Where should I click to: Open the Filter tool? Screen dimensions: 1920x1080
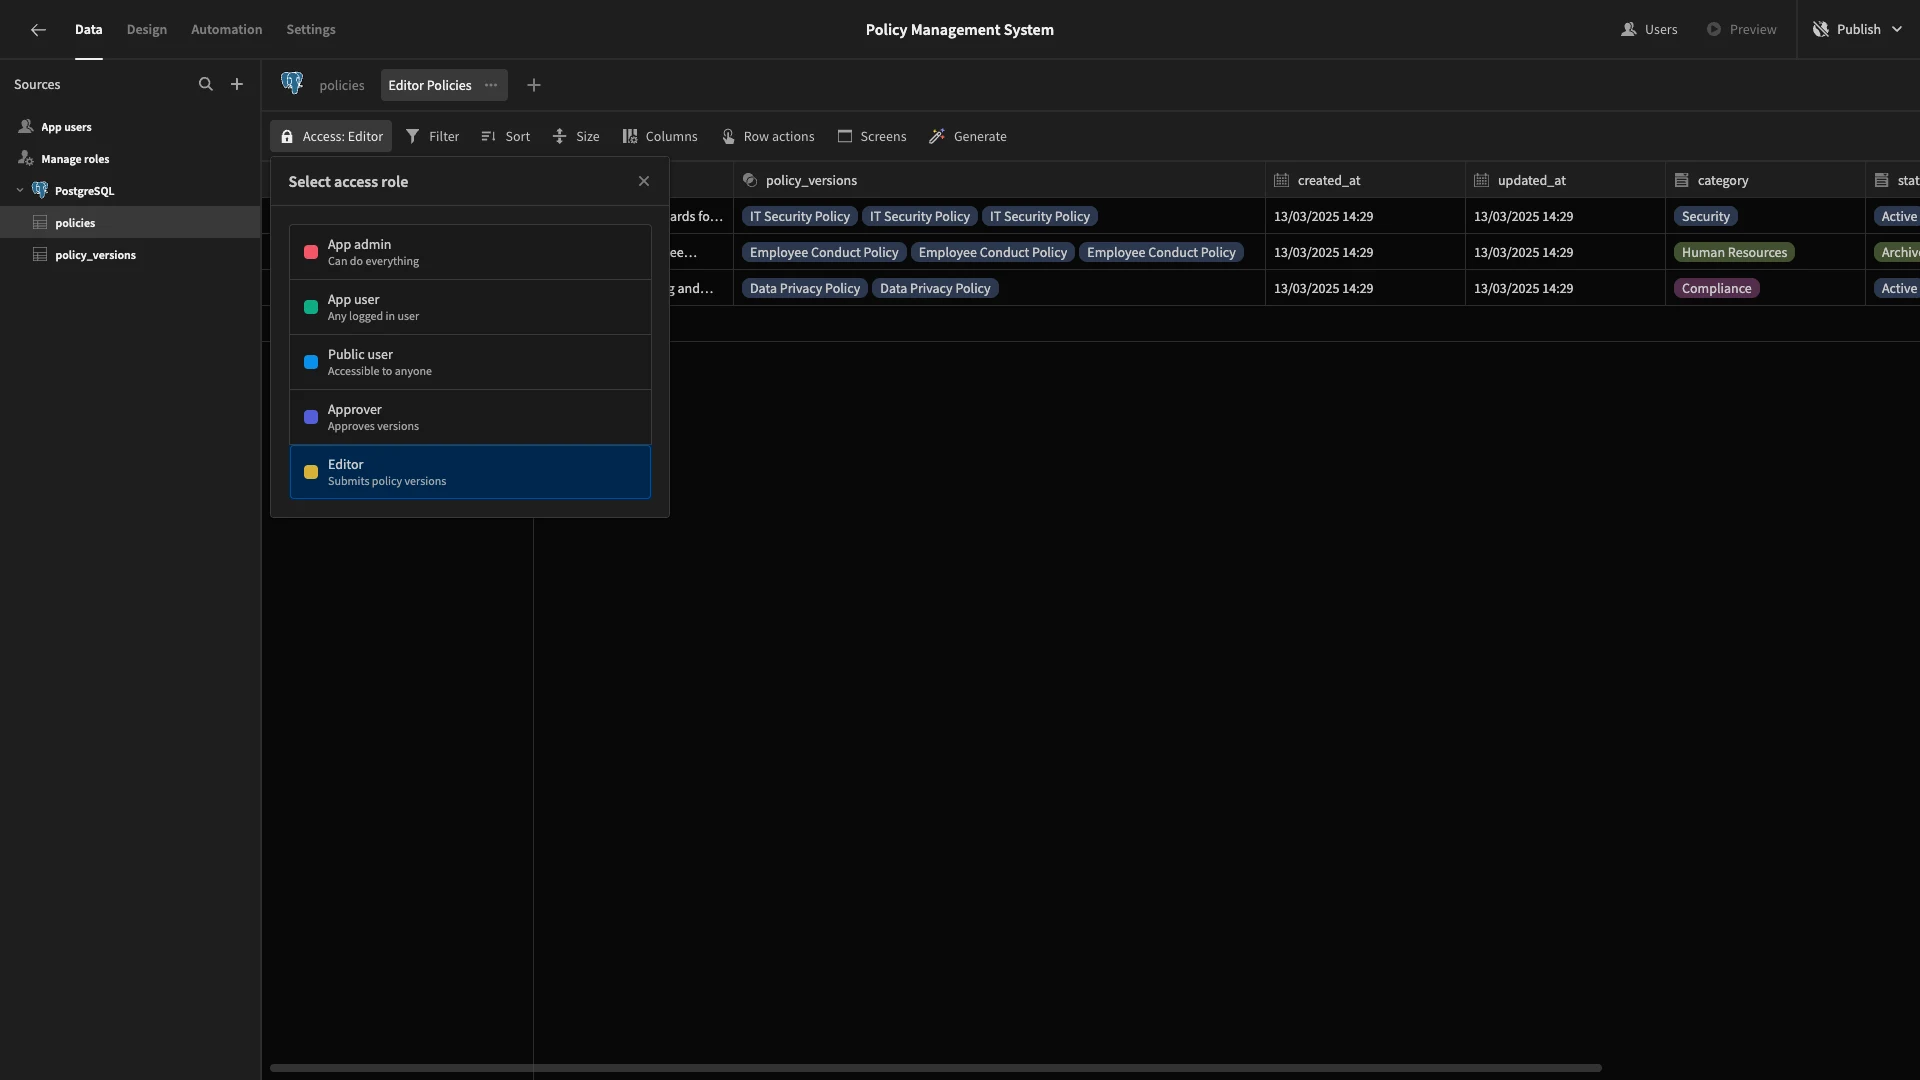432,136
